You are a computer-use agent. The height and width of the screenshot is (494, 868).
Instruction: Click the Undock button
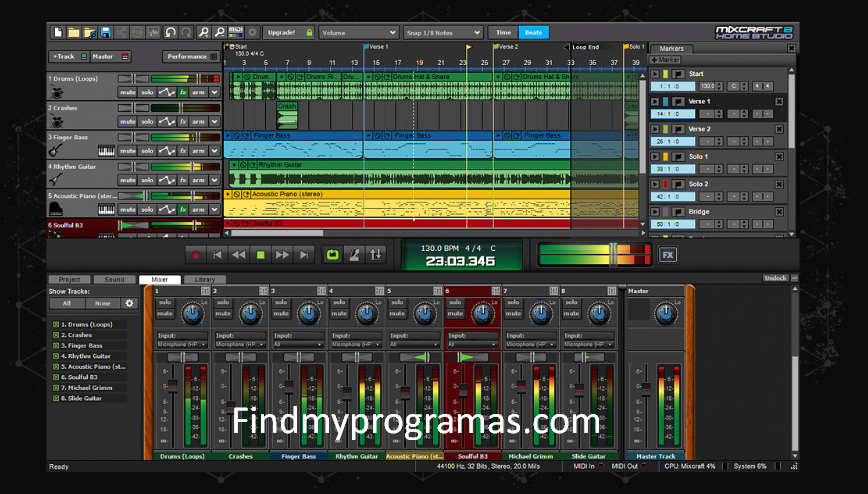point(775,278)
